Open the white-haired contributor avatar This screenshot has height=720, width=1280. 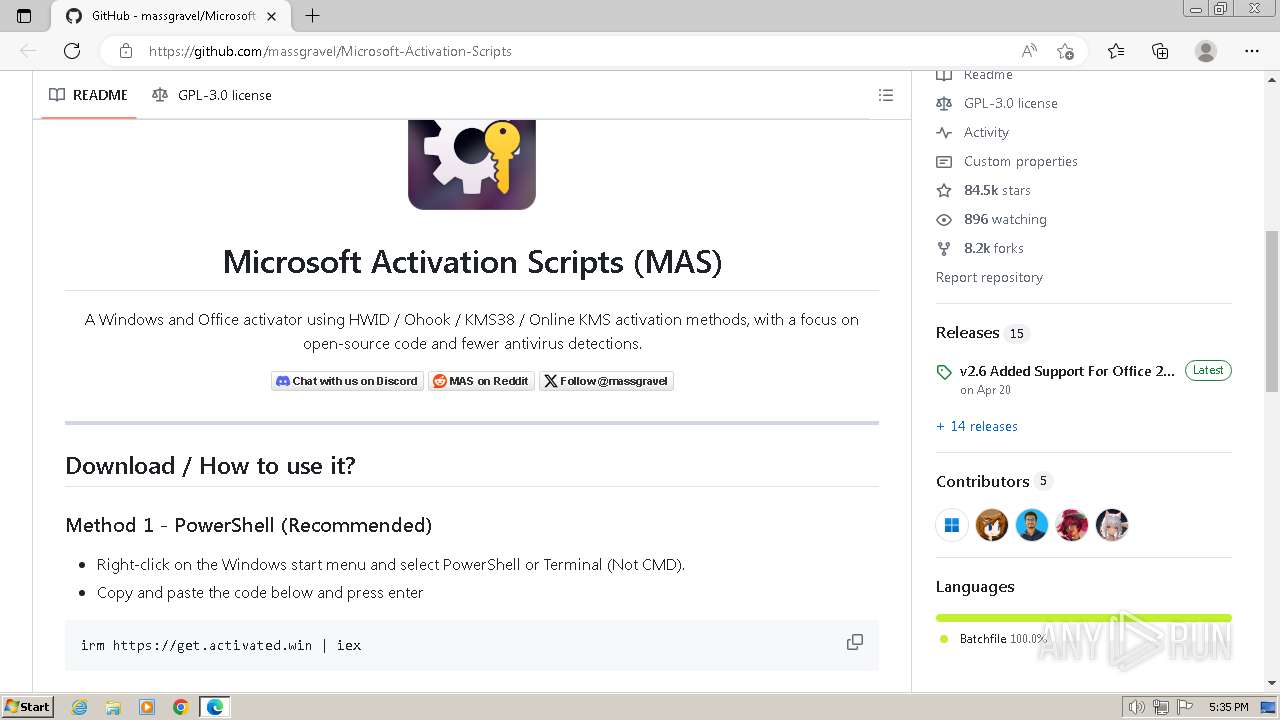pyautogui.click(x=1112, y=525)
